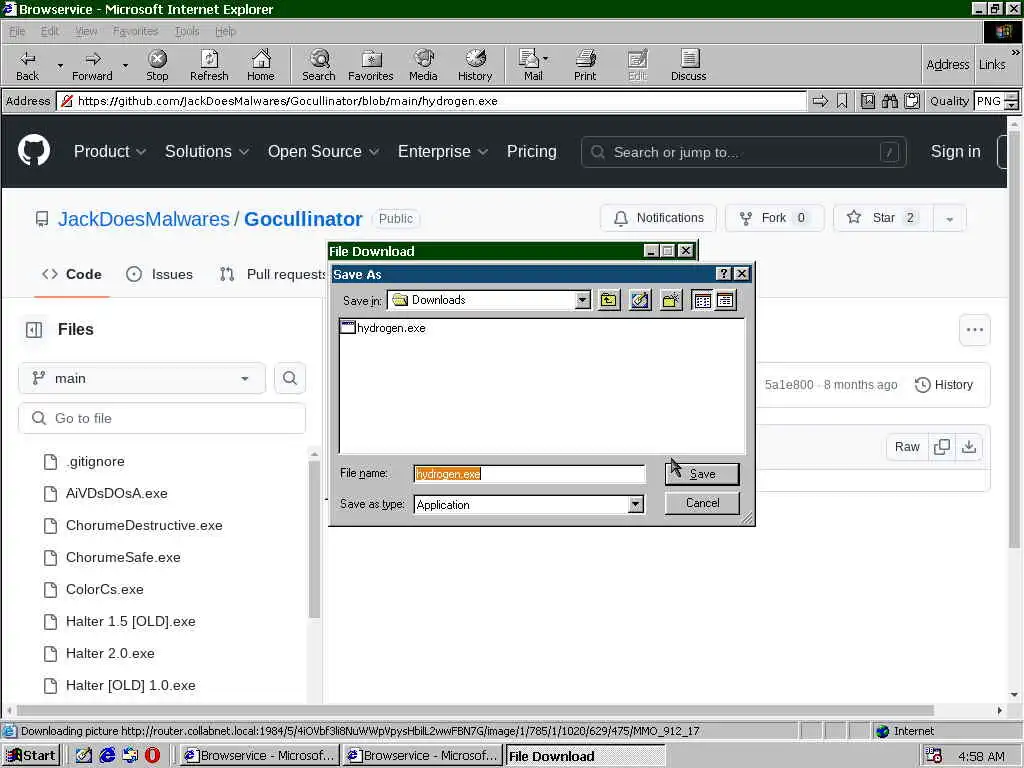Stop page loading with Stop icon
Screen dimensions: 1024x768
pos(157,65)
